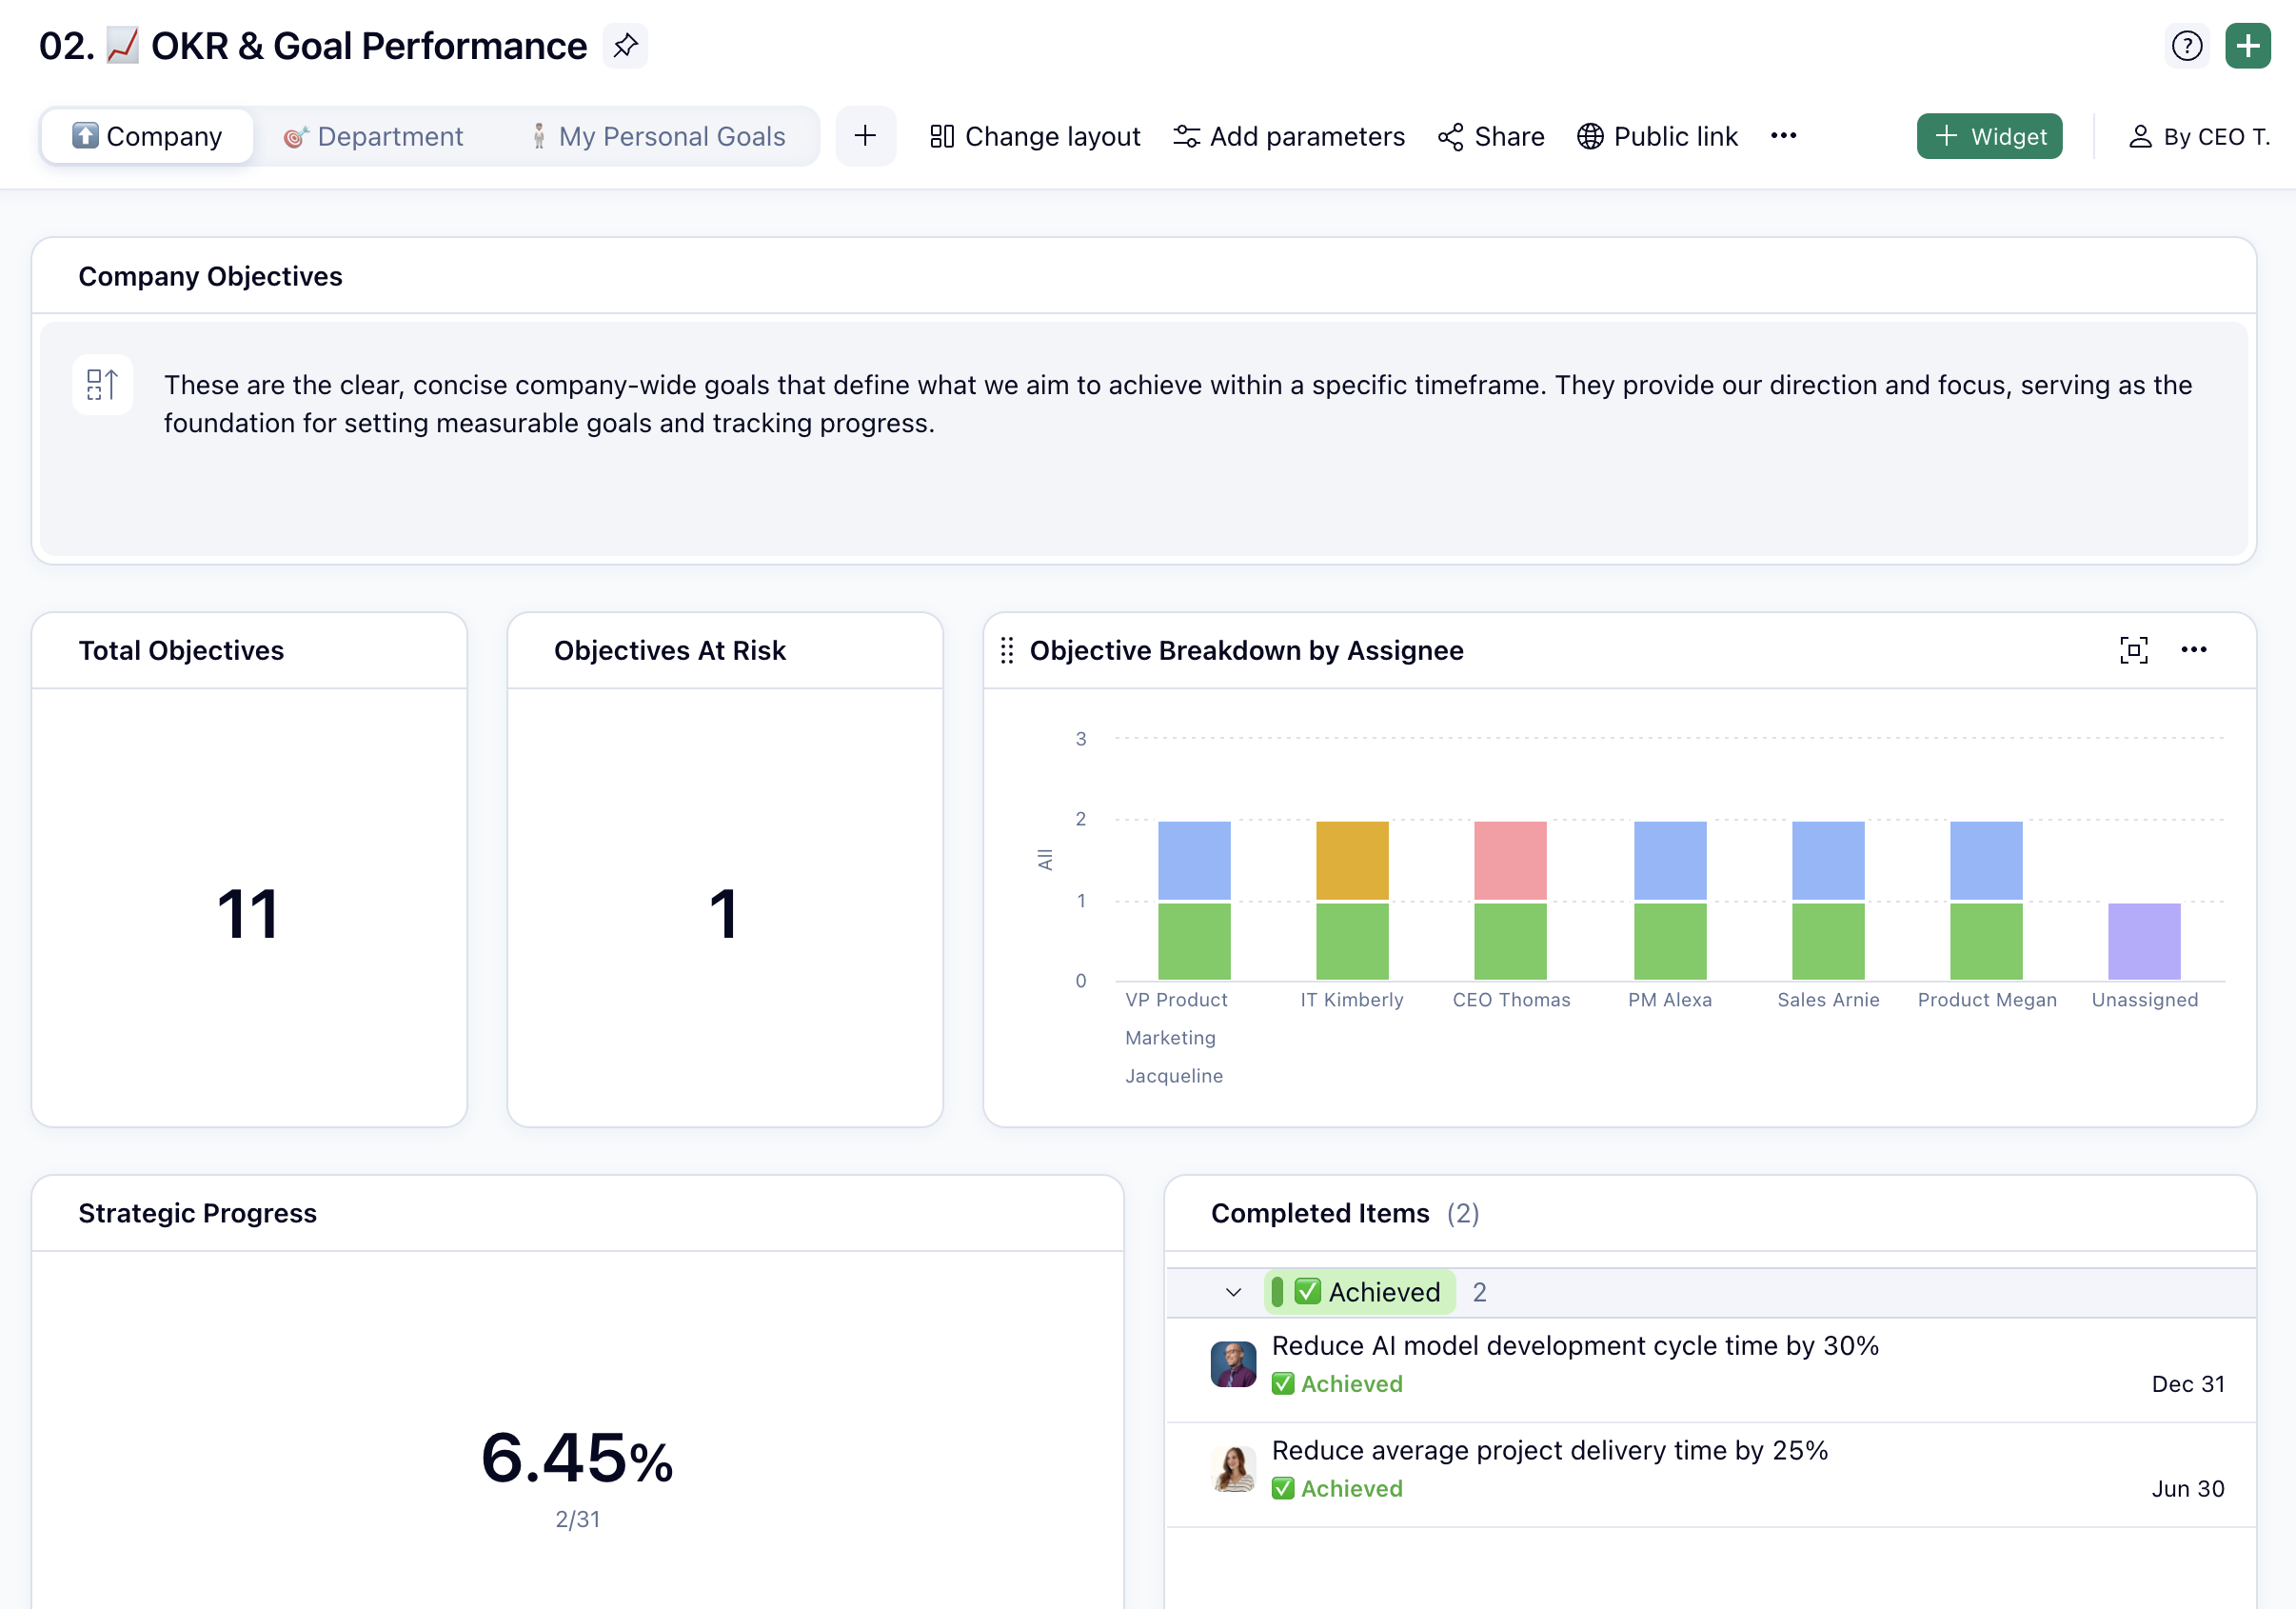Open the help question mark icon

(2187, 45)
